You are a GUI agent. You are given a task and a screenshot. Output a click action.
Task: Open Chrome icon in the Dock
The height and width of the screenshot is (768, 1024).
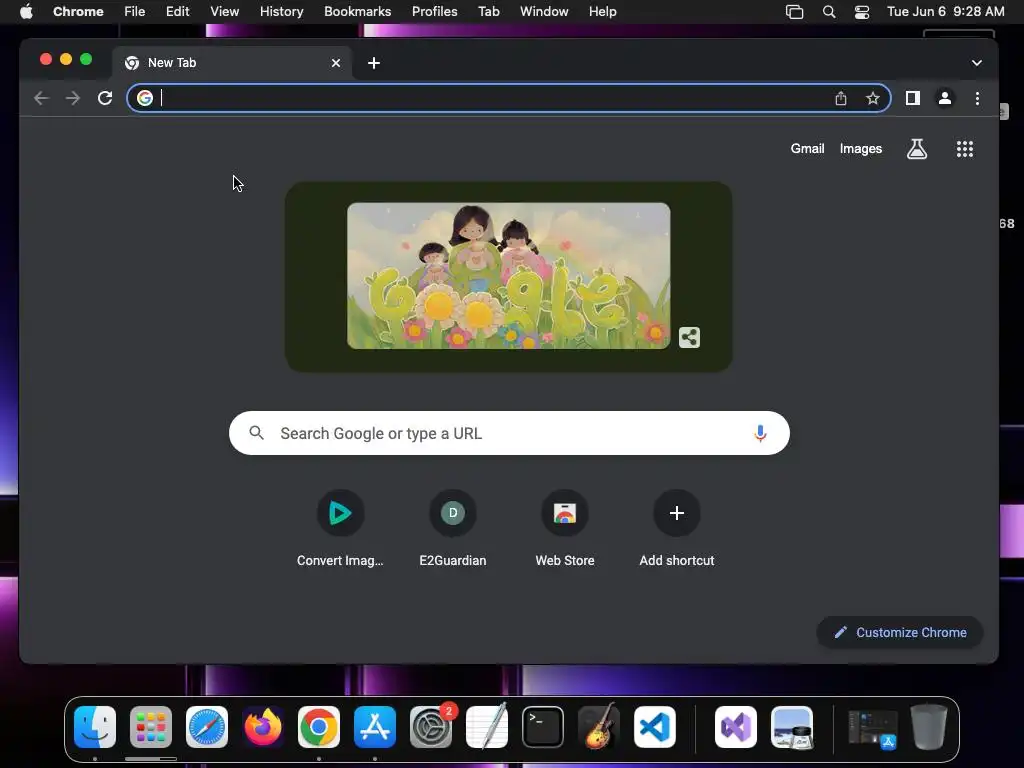pos(319,727)
